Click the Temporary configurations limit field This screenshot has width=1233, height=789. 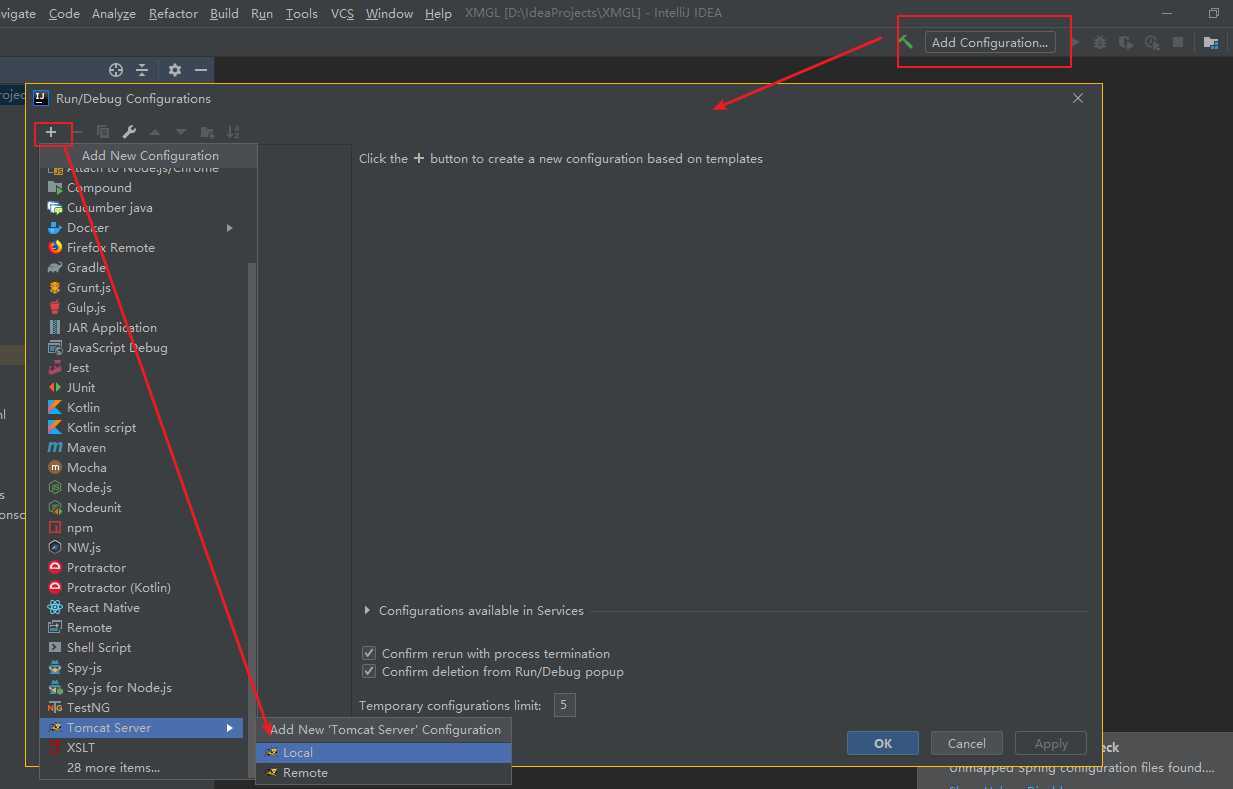pos(564,706)
